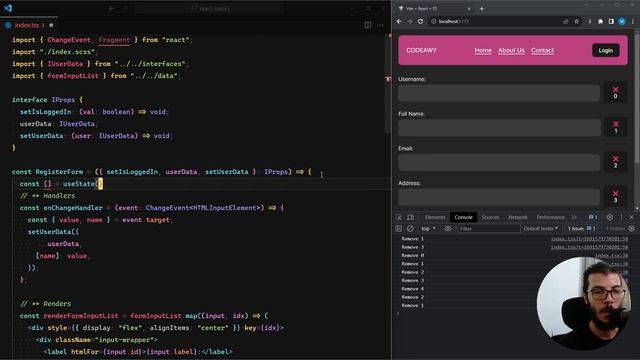Open a new browser tab
640x360 pixels.
tap(482, 8)
